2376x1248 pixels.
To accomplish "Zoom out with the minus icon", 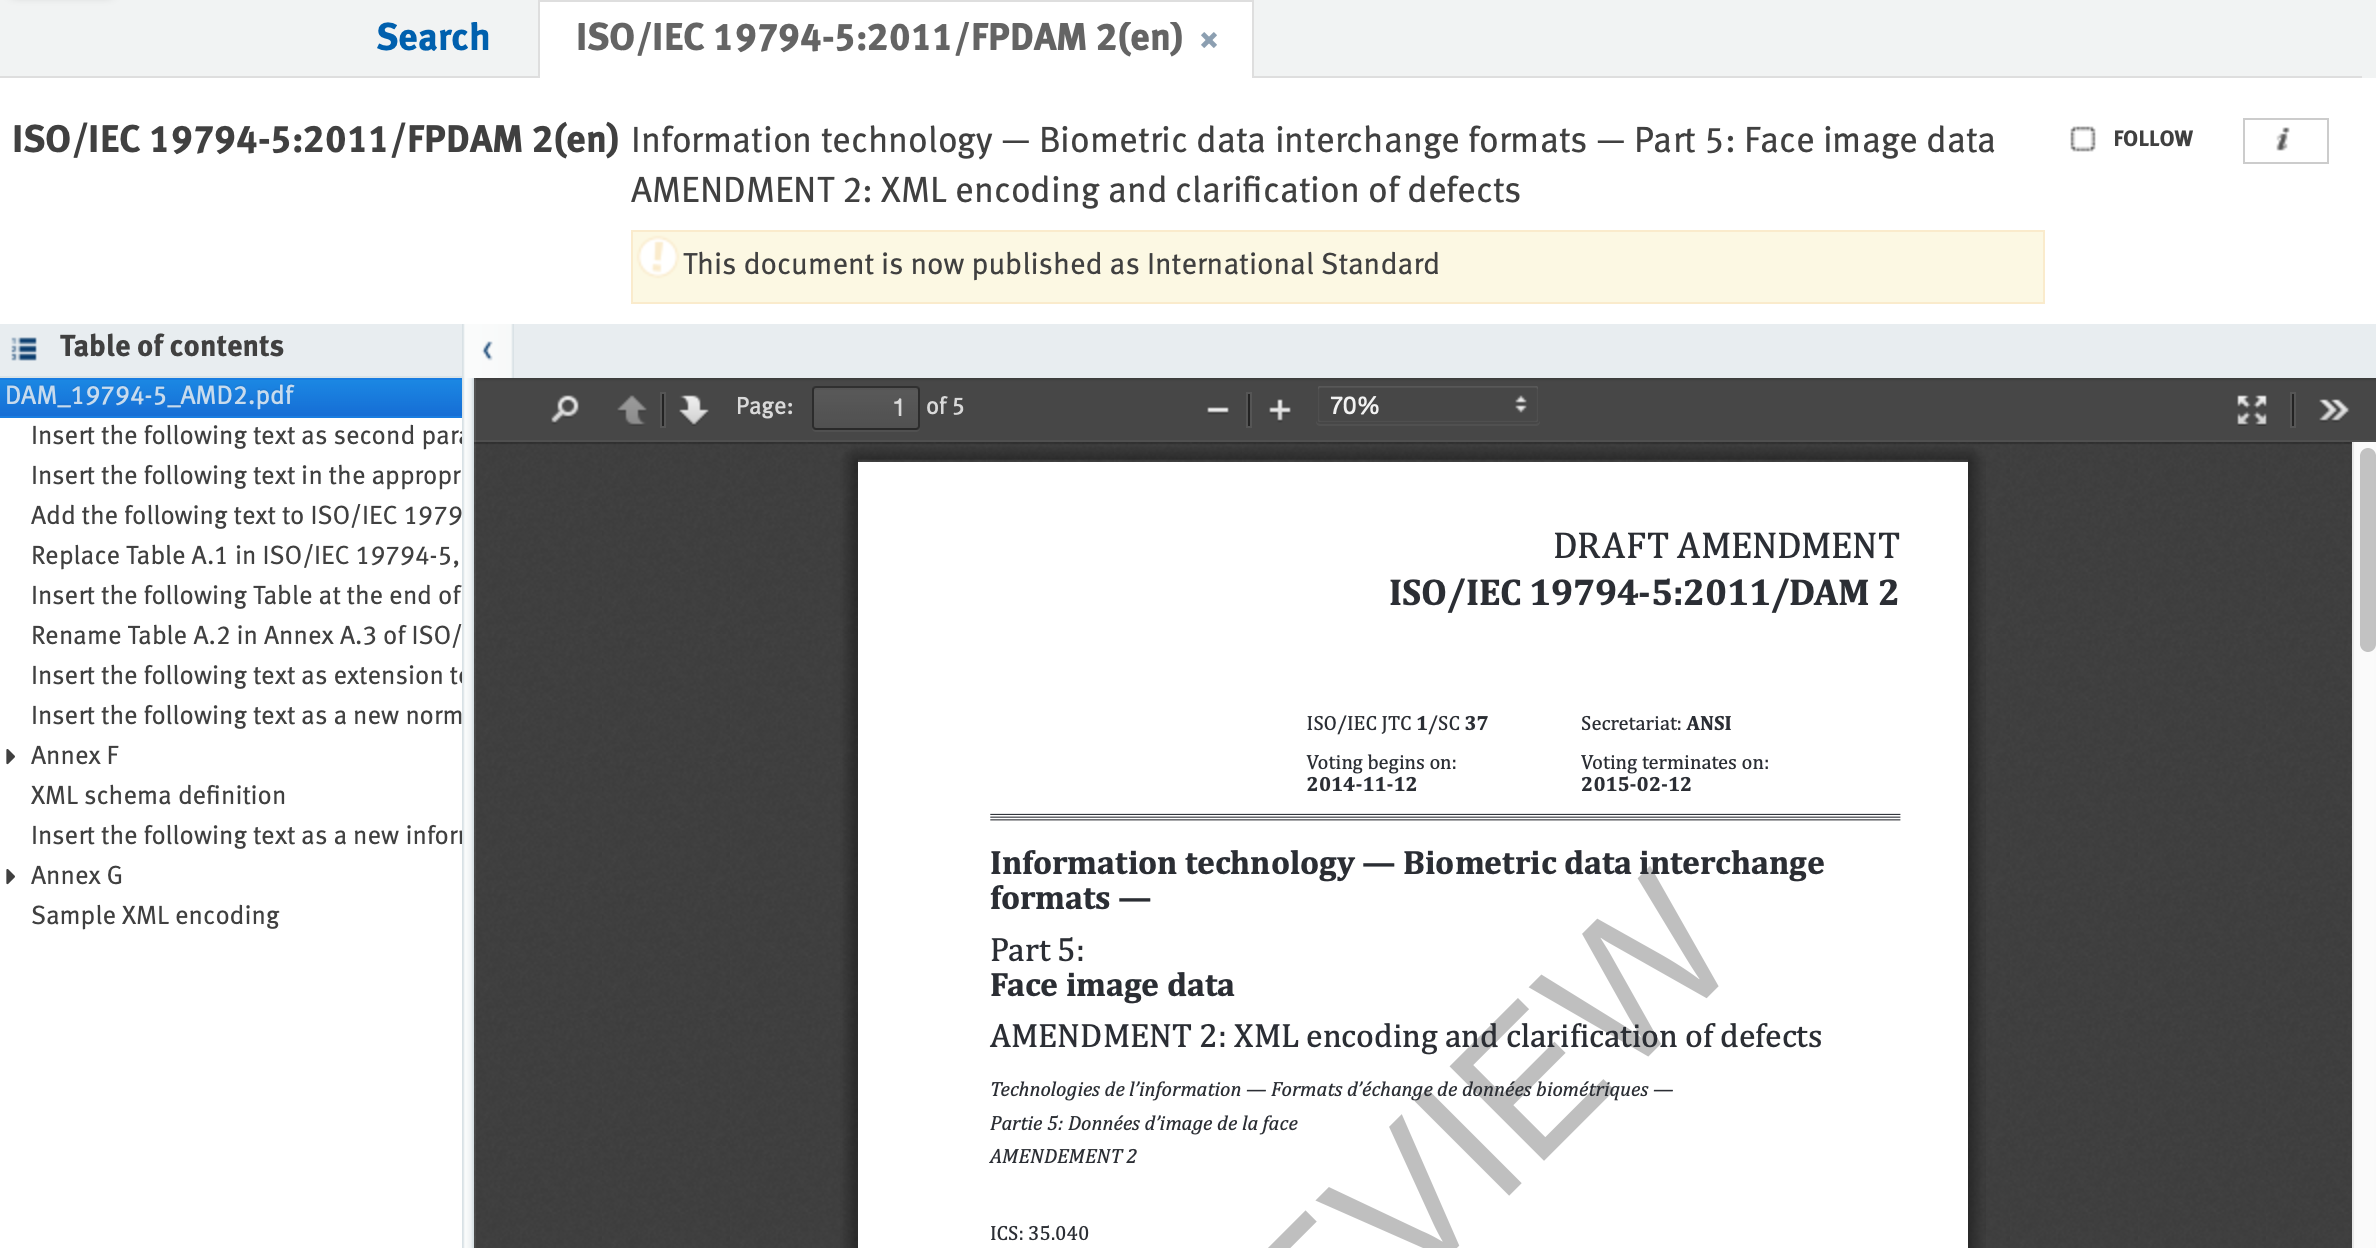I will click(x=1216, y=407).
